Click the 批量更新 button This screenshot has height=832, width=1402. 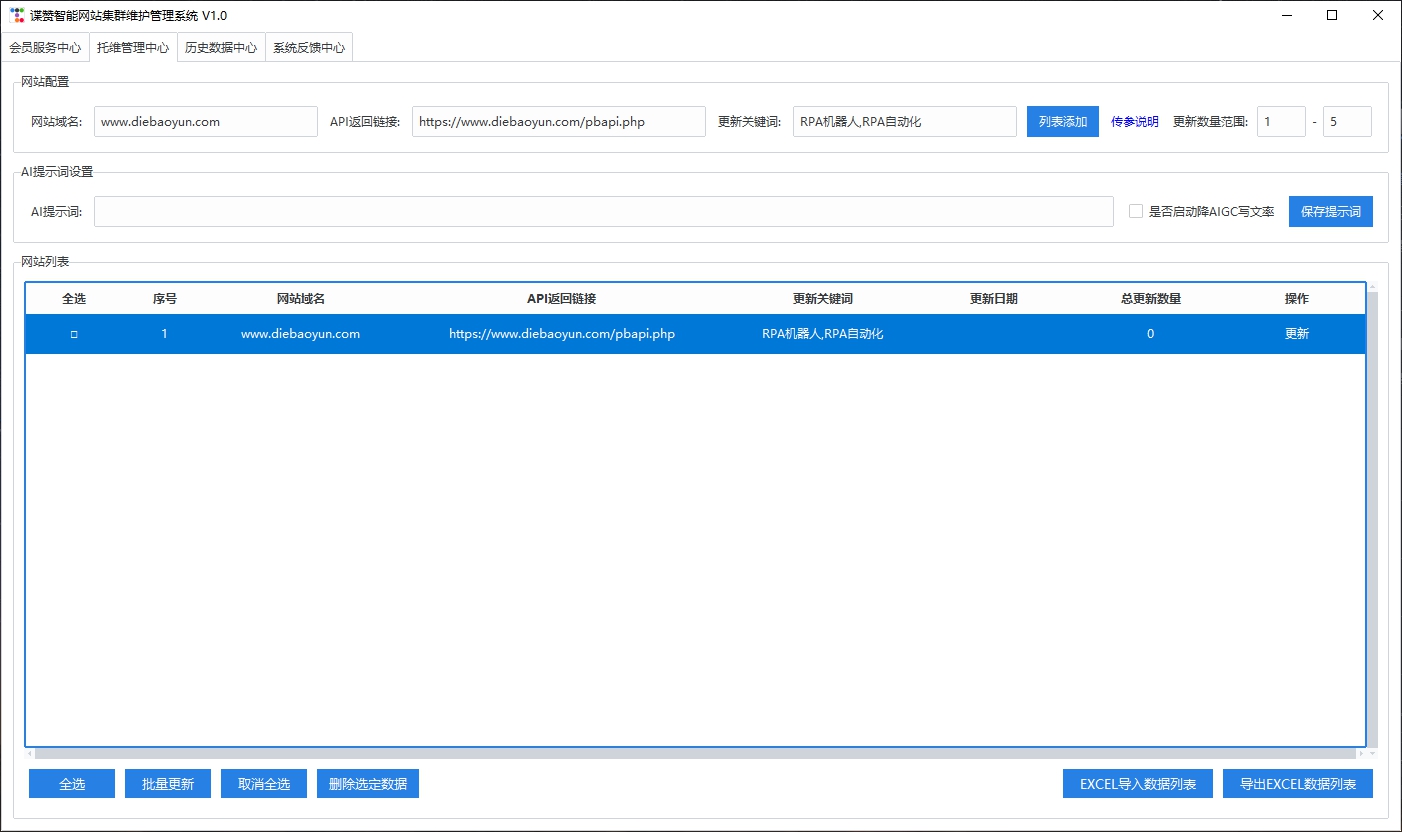(x=168, y=784)
